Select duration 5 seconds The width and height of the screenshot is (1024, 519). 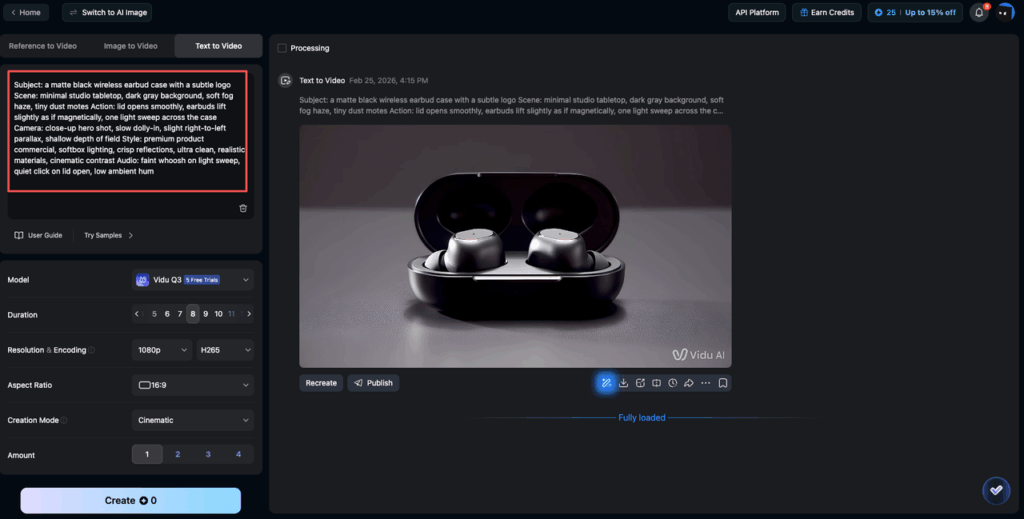click(x=154, y=314)
